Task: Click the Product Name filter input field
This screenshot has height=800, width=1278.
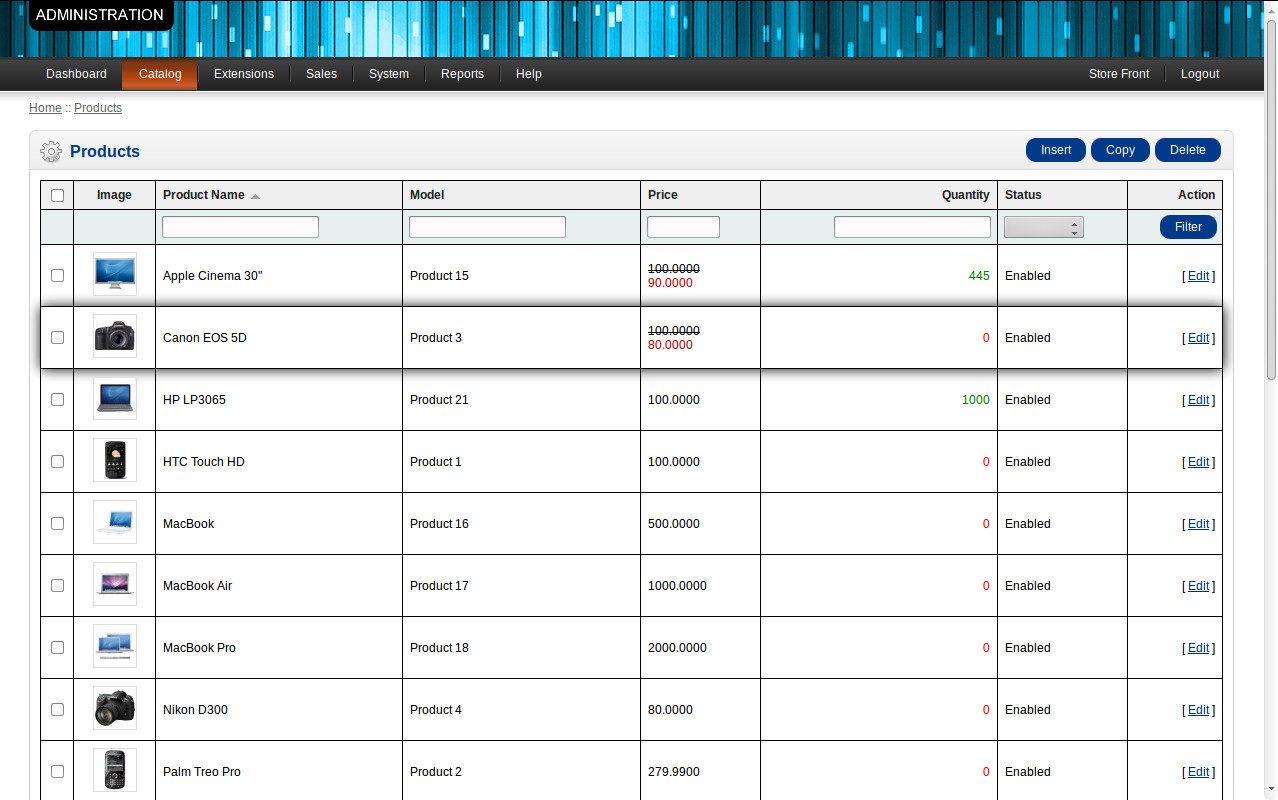Action: click(x=240, y=227)
